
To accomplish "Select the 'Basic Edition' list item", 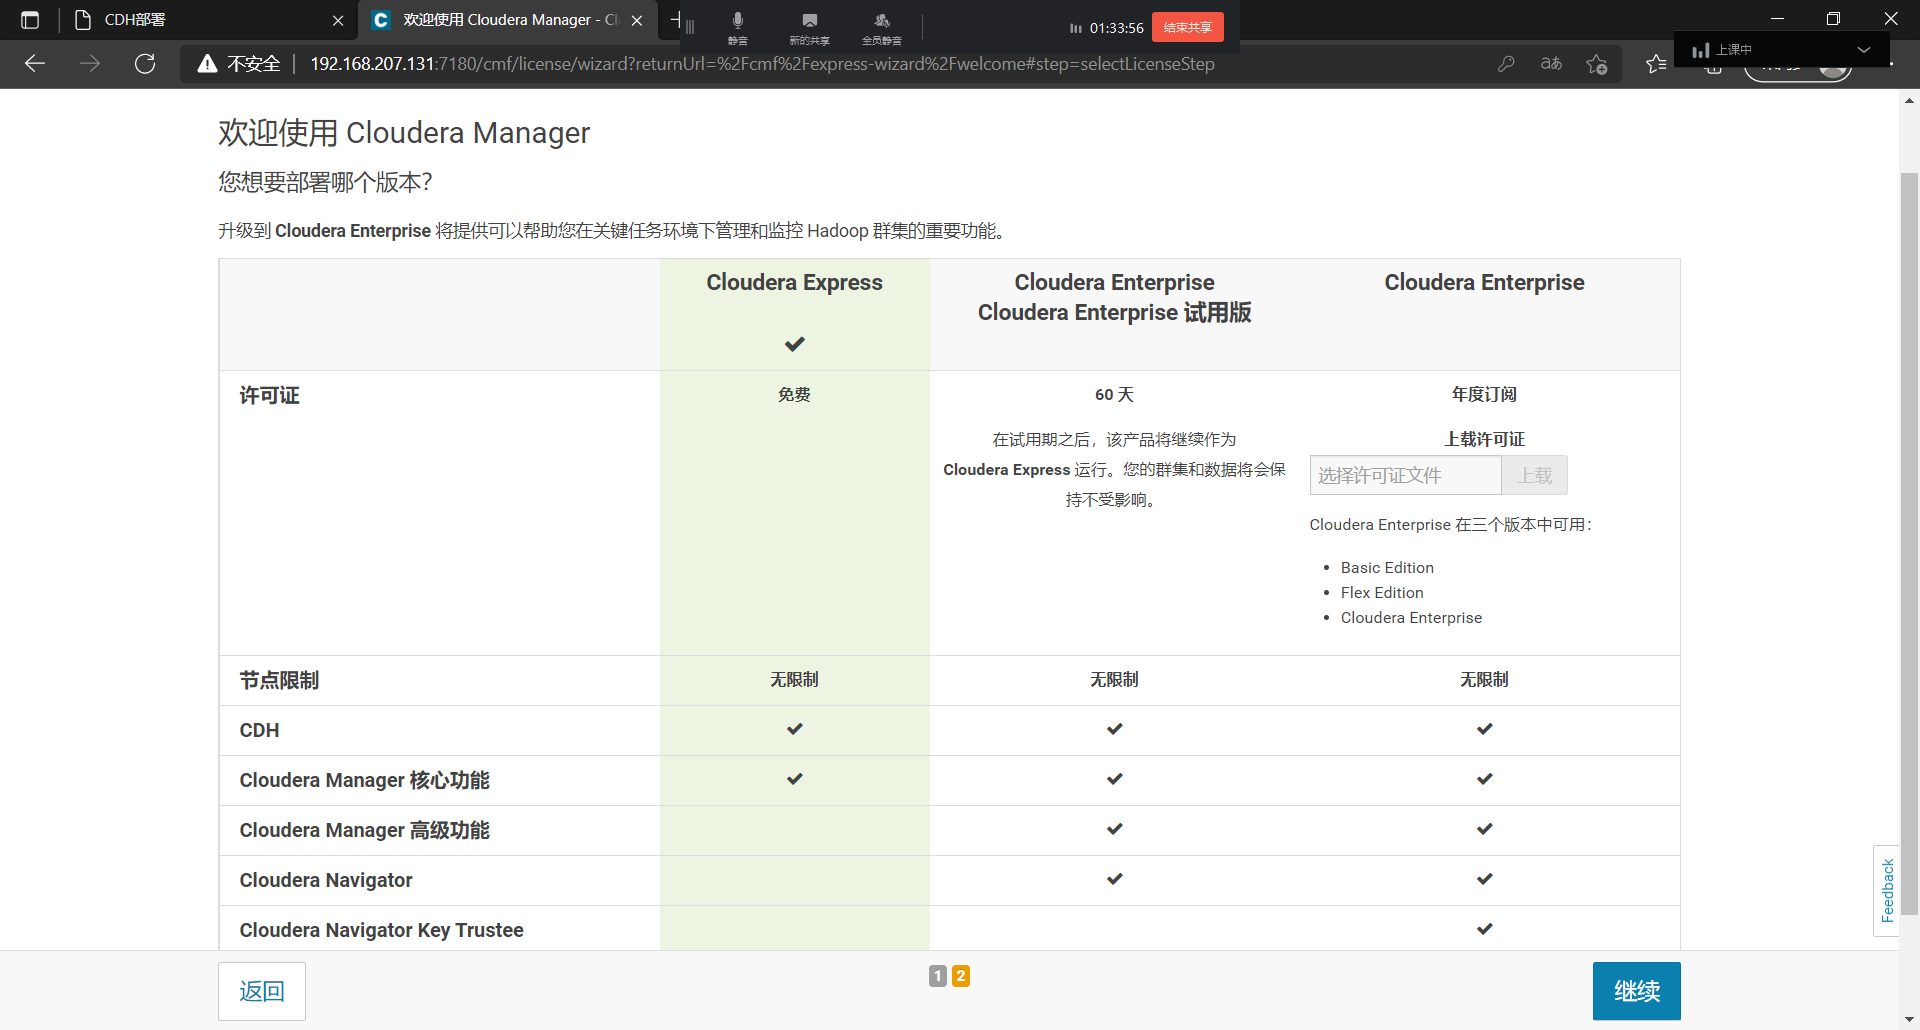I will [1387, 567].
